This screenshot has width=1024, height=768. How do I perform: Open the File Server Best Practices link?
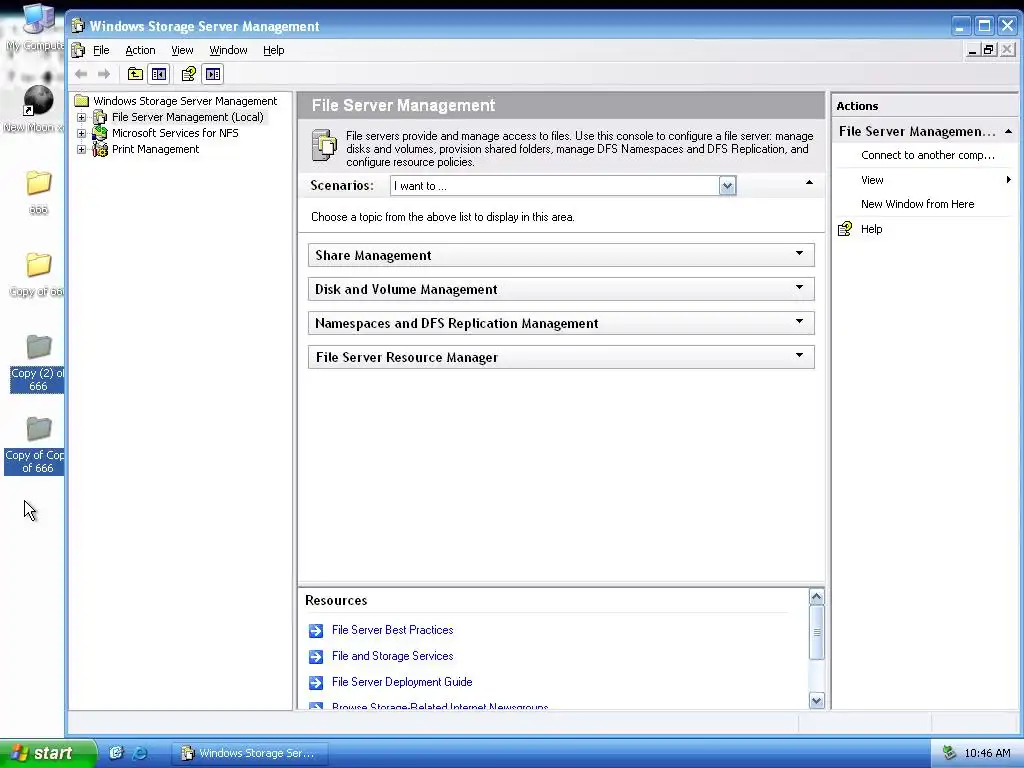[x=392, y=630]
